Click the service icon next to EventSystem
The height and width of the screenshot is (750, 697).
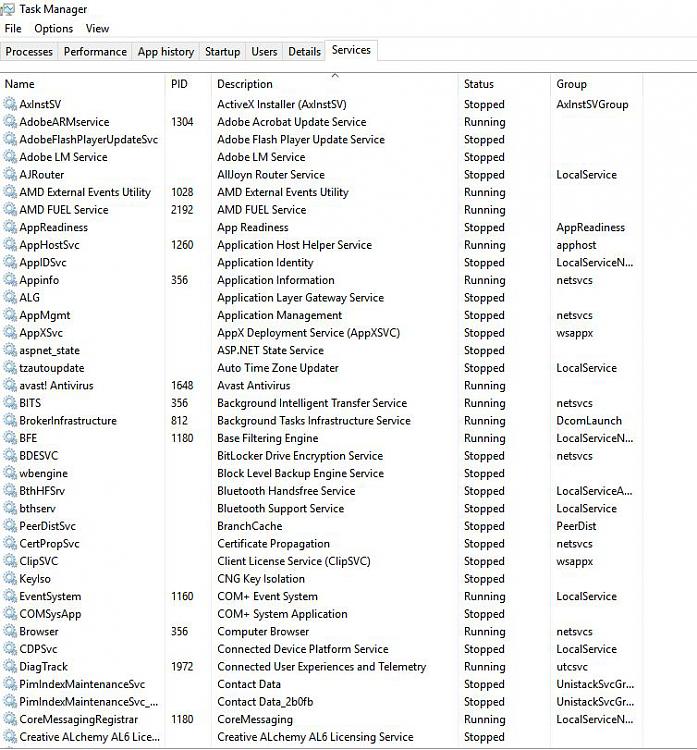[x=10, y=596]
